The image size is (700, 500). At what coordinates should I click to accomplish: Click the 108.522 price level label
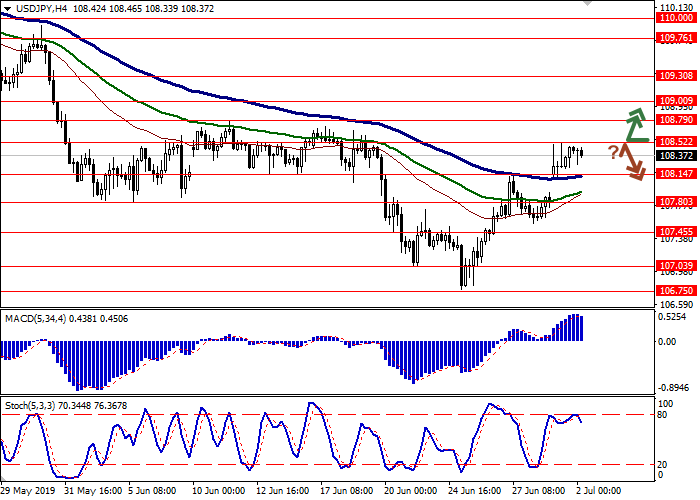675,142
